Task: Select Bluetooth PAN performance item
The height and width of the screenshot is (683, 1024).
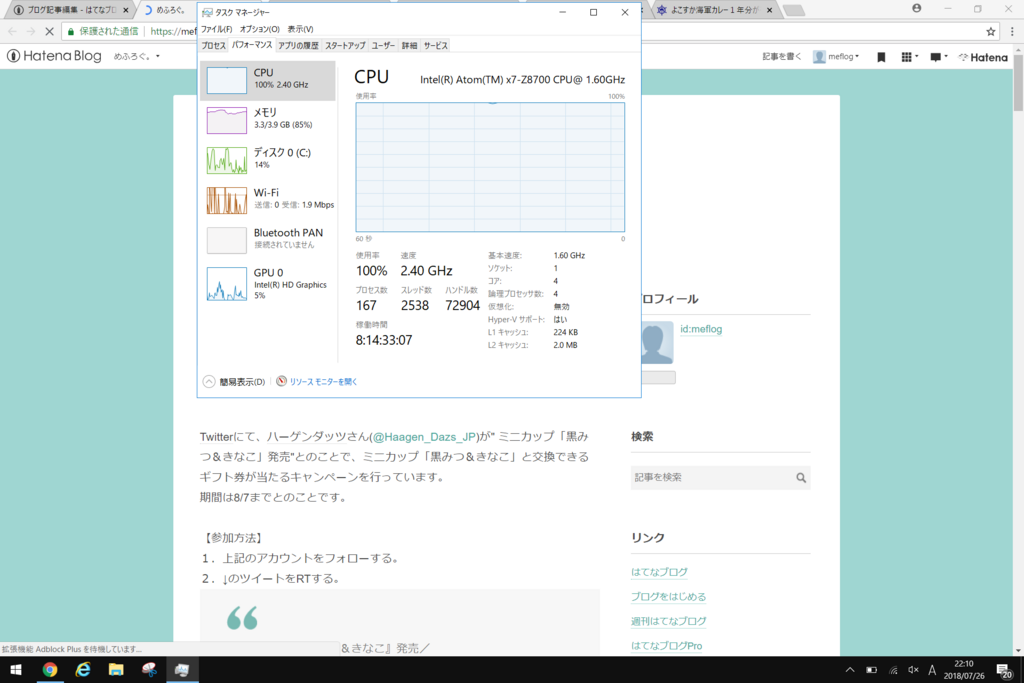Action: (x=268, y=240)
